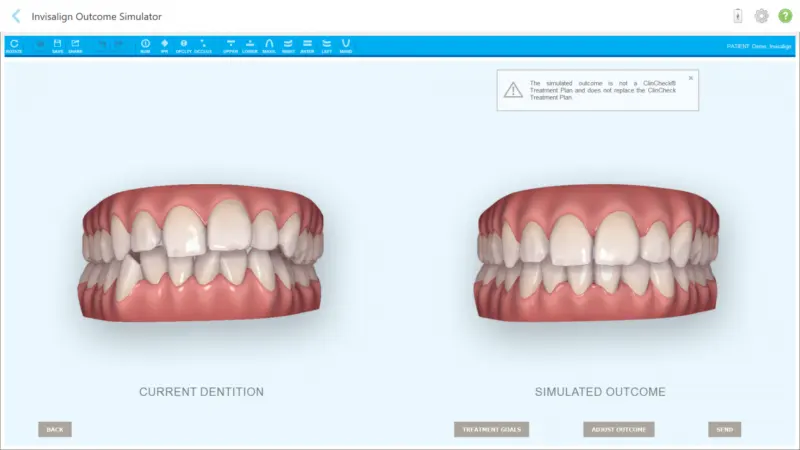Select the Mandibular occlusal view icon
The width and height of the screenshot is (800, 450).
pyautogui.click(x=345, y=45)
